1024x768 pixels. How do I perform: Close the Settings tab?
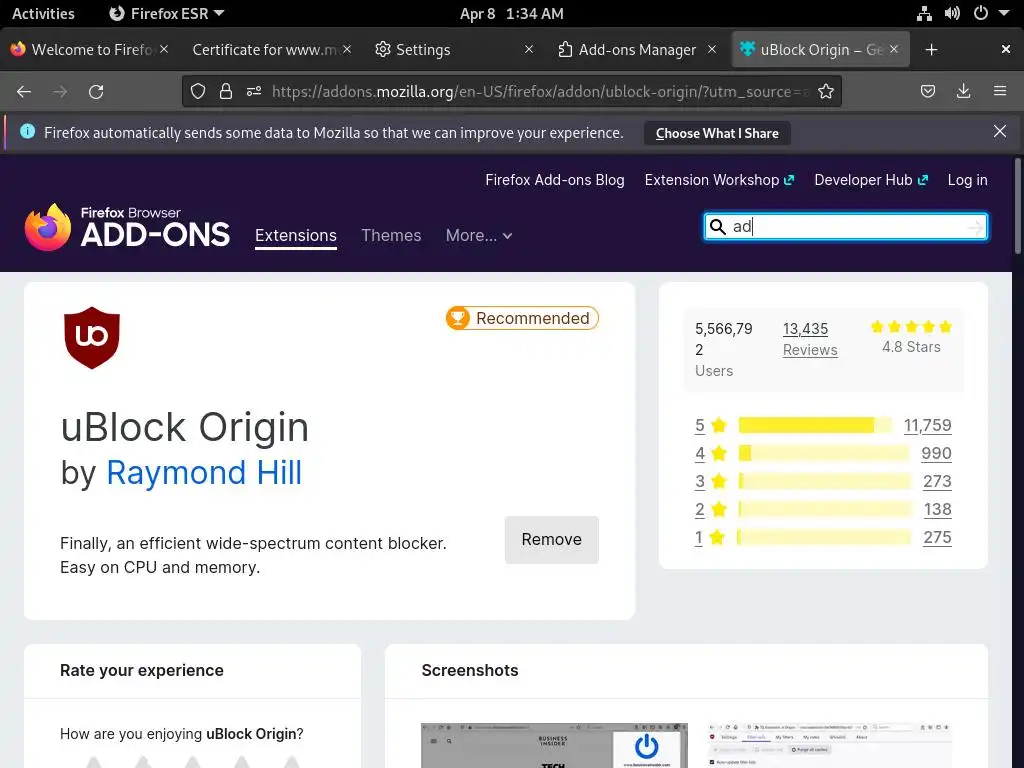(529, 49)
